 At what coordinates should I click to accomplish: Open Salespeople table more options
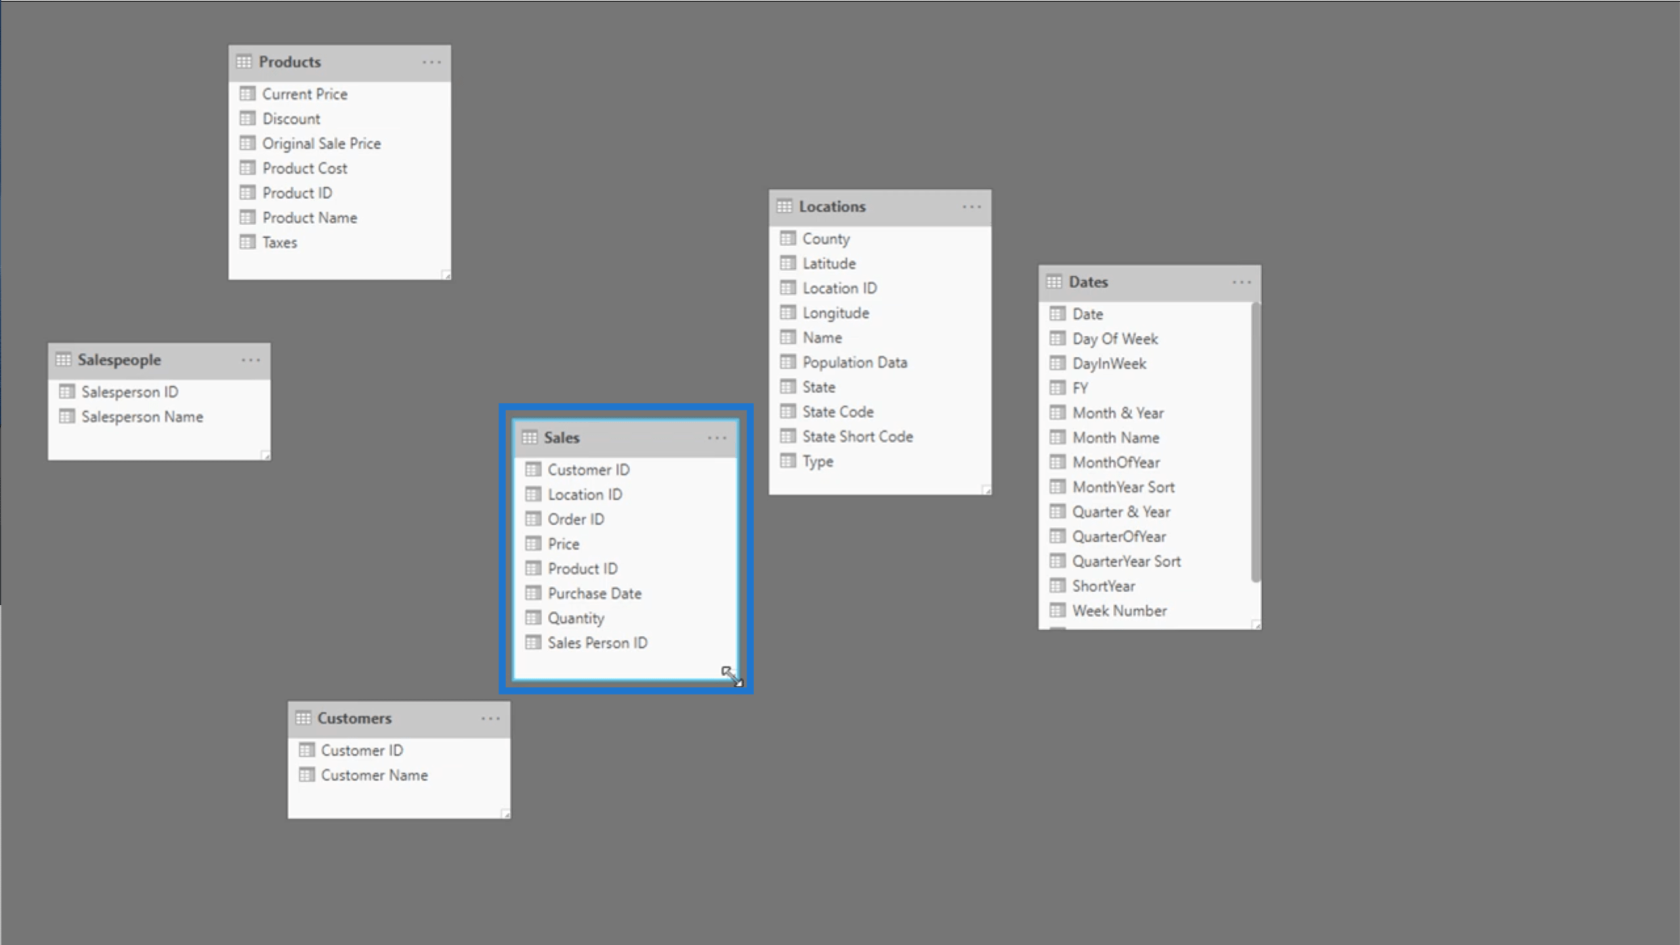pyautogui.click(x=251, y=360)
